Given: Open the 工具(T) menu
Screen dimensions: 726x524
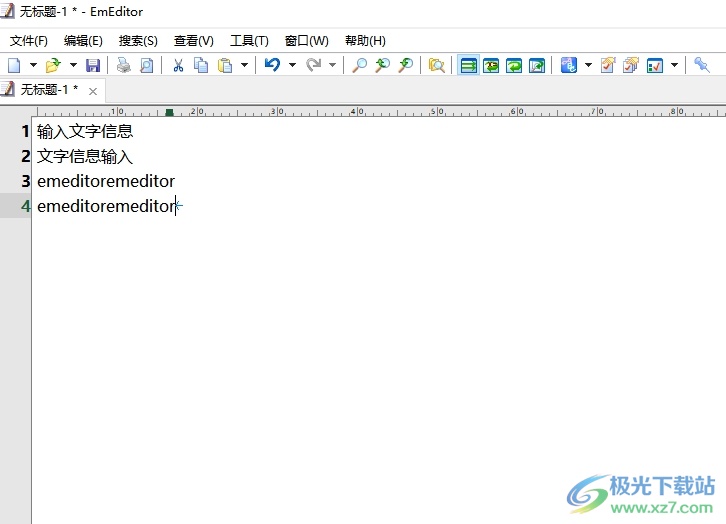Looking at the screenshot, I should (249, 41).
